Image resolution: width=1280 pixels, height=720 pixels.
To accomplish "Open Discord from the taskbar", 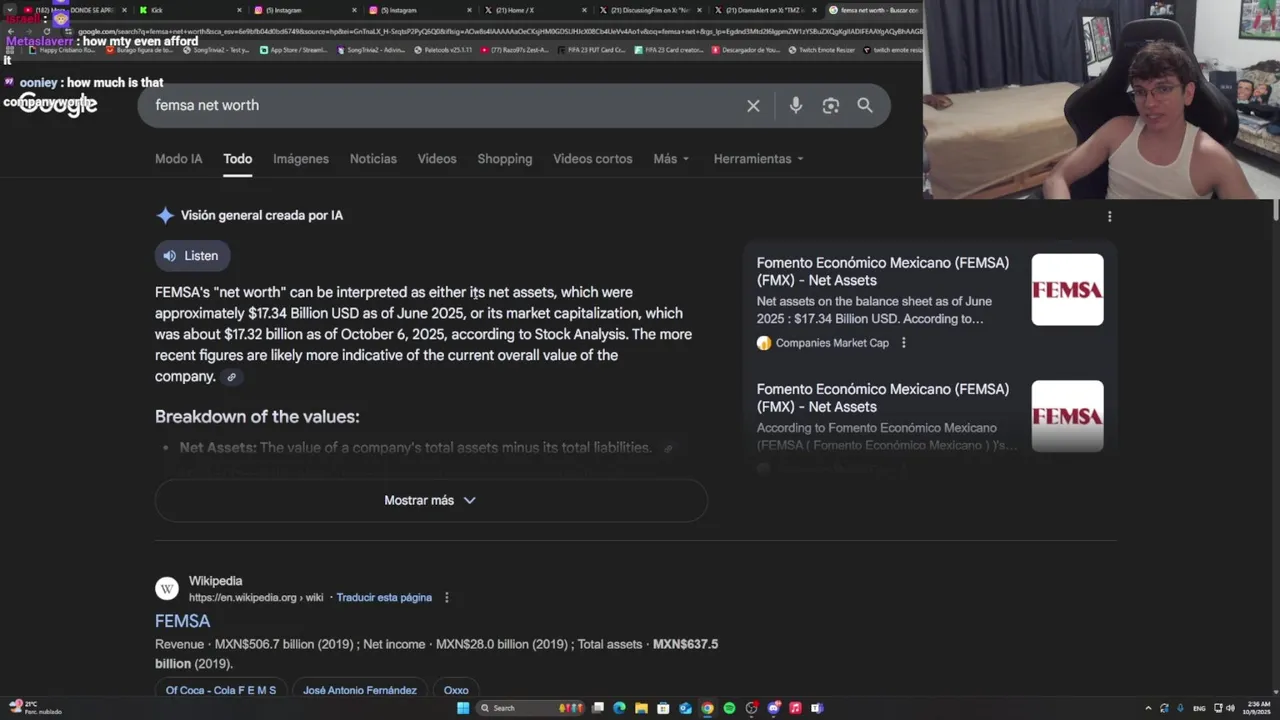I will tap(773, 708).
